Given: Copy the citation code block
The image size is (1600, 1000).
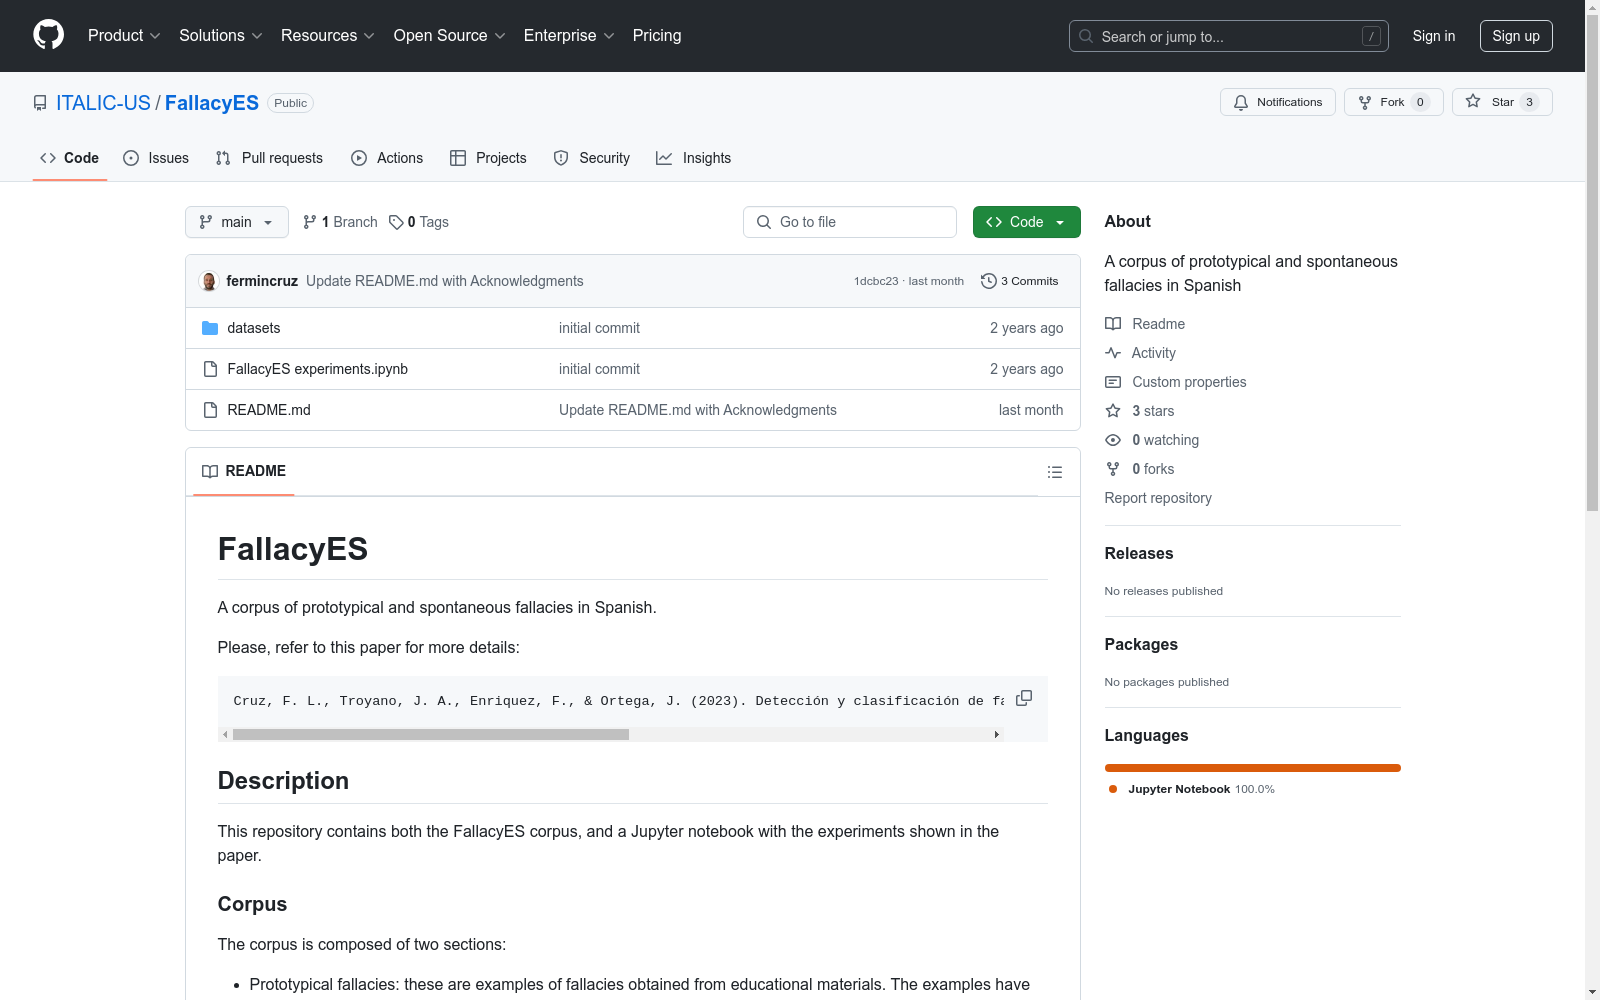Looking at the screenshot, I should [1024, 698].
